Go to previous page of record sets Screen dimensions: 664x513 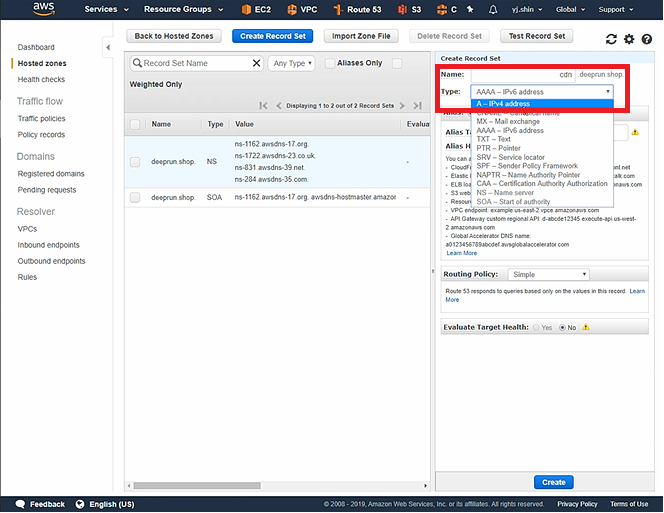point(279,105)
